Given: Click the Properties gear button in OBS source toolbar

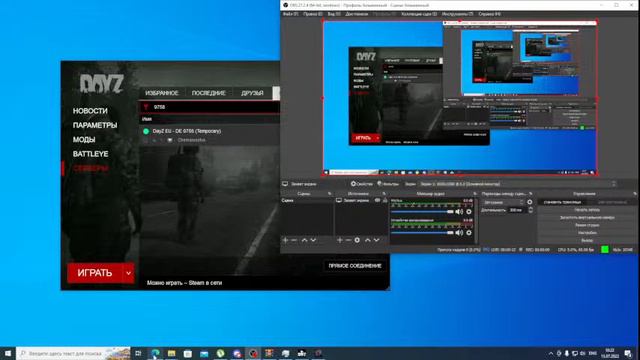Looking at the screenshot, I should (362, 184).
